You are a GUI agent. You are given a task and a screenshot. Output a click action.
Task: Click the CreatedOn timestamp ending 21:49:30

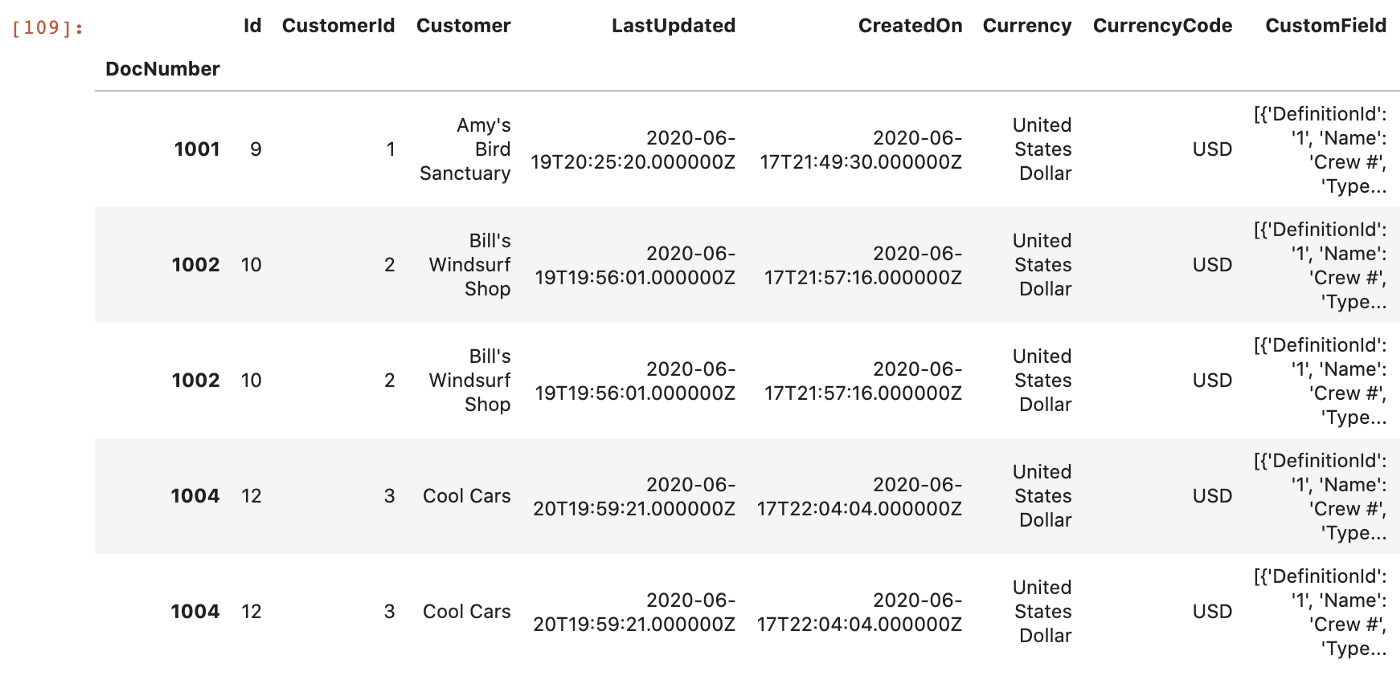tap(862, 150)
